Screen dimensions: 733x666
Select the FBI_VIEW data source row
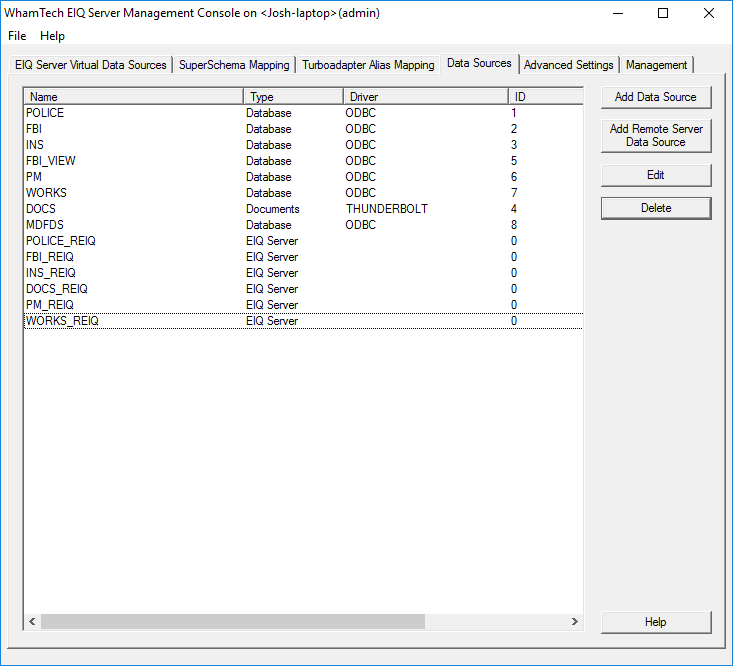pyautogui.click(x=303, y=161)
